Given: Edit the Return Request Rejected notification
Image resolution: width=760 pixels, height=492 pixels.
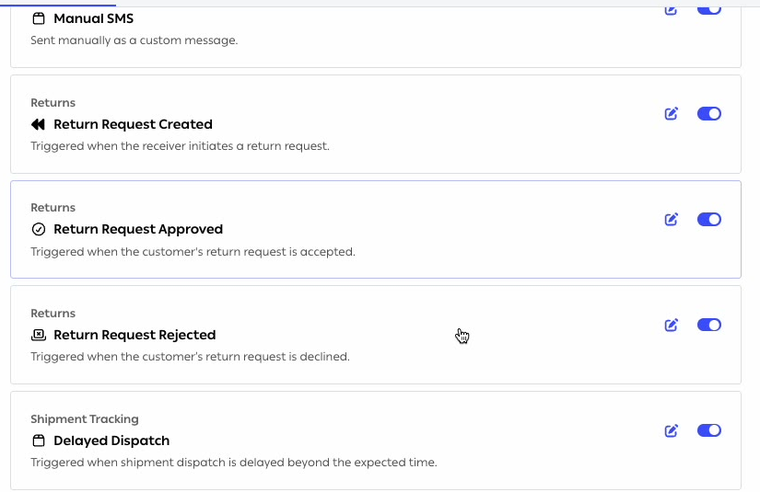Looking at the screenshot, I should click(671, 325).
